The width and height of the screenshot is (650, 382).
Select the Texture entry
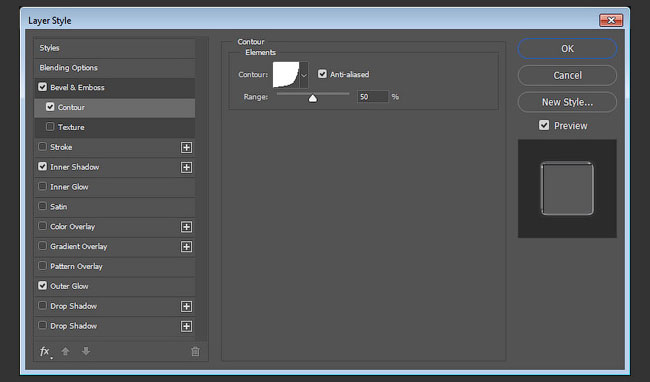[x=114, y=127]
